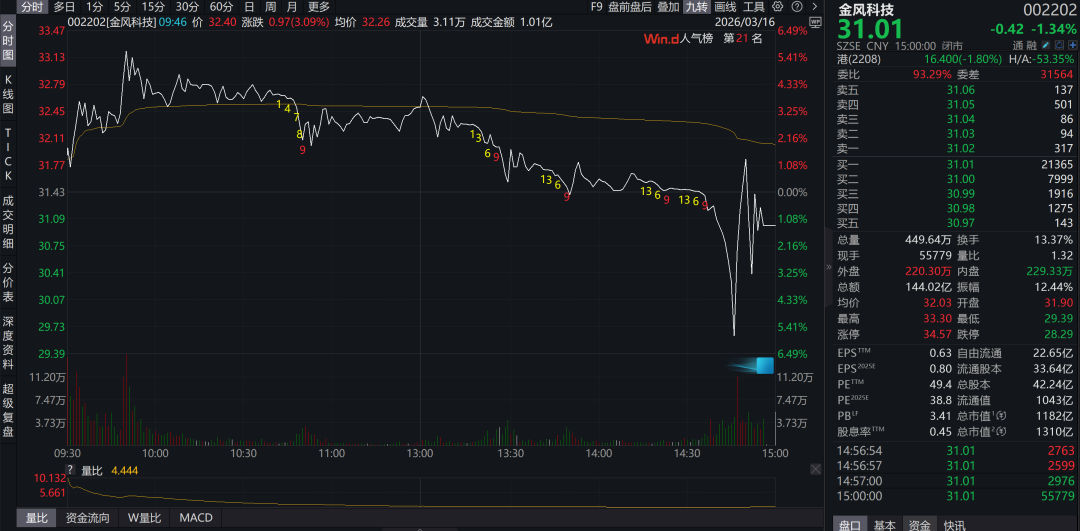The image size is (1080, 531).
Task: Select the 5分 period tab
Action: (x=122, y=7)
